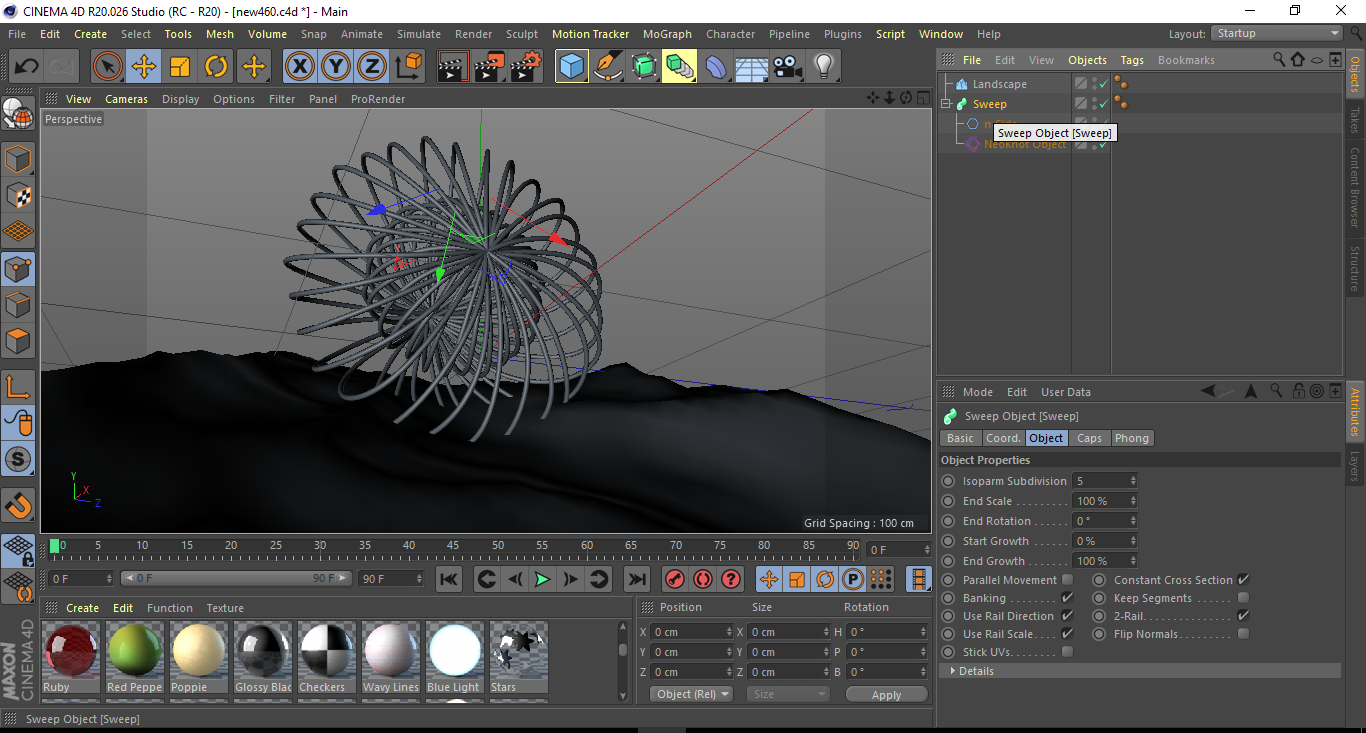
Task: Expand the Details section
Action: [x=953, y=671]
